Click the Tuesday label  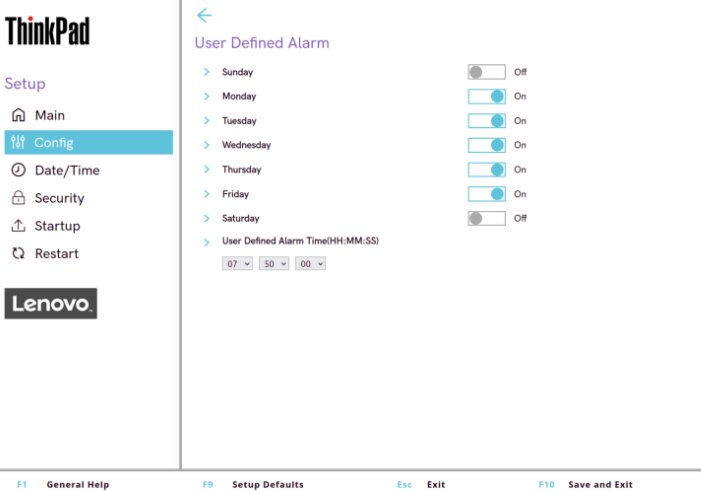[239, 121]
